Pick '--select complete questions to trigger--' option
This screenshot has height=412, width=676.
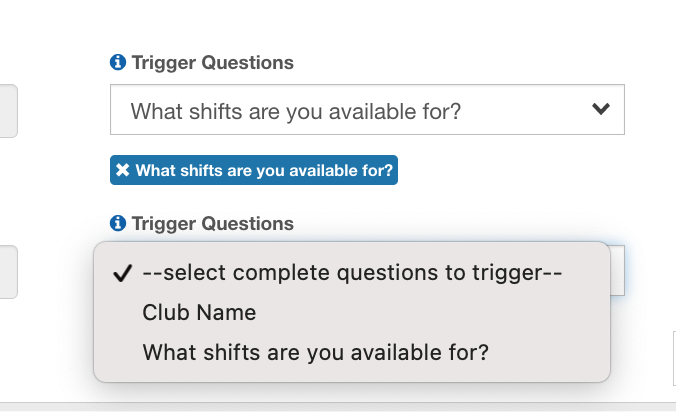click(x=353, y=273)
